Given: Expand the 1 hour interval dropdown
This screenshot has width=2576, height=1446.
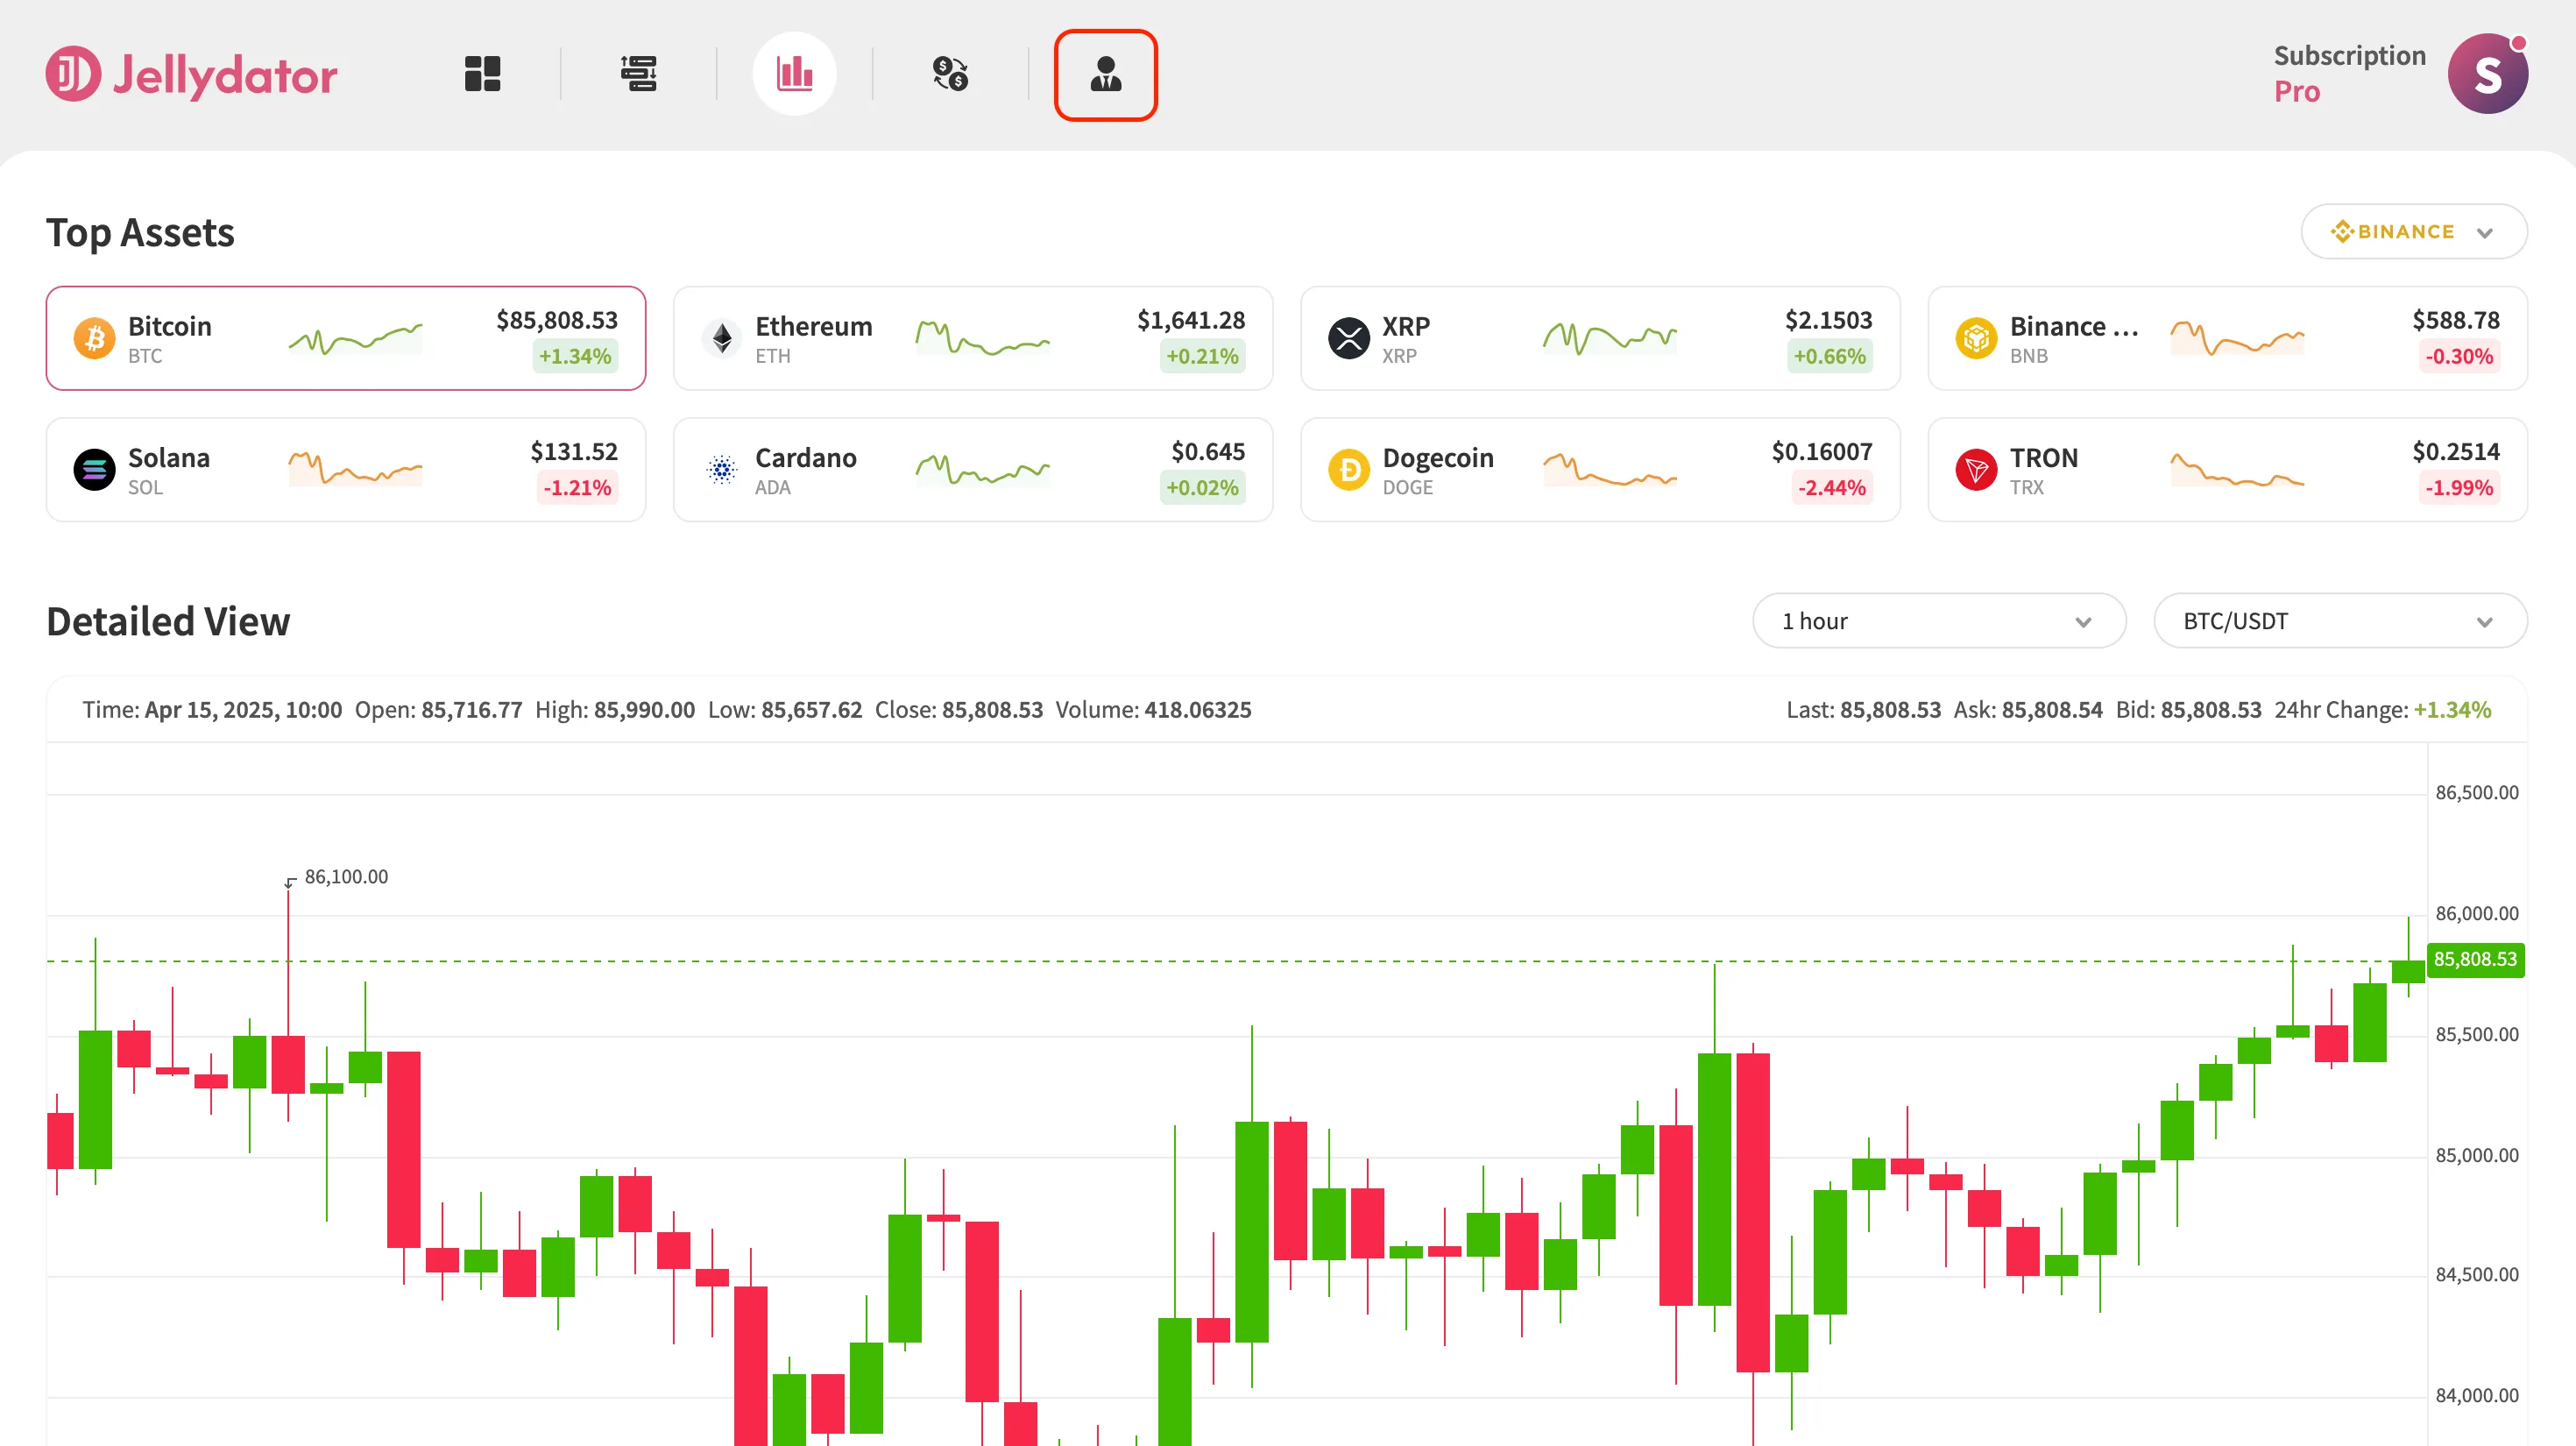Looking at the screenshot, I should coord(1939,621).
